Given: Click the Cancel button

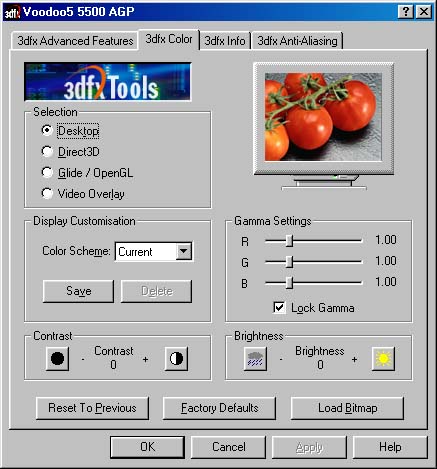Looking at the screenshot, I should coord(229,447).
